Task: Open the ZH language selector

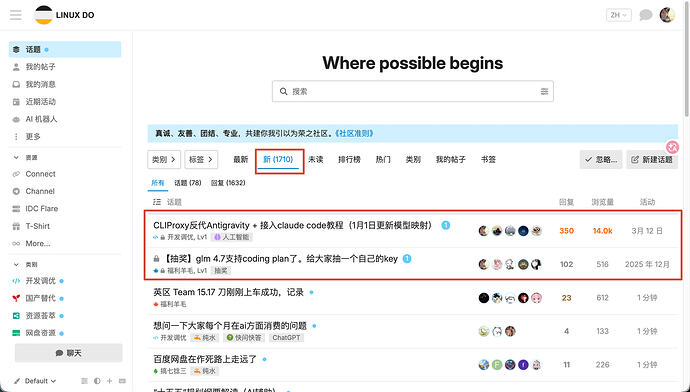Action: click(618, 15)
